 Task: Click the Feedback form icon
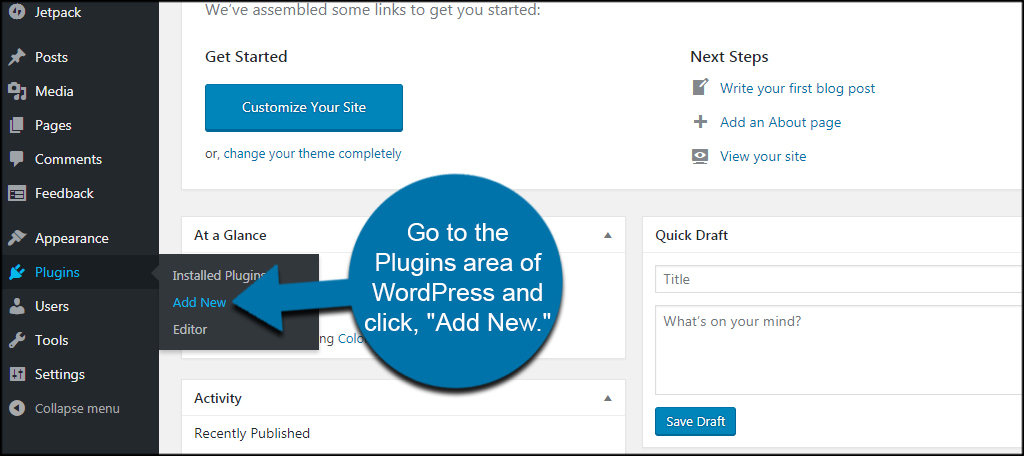point(17,193)
